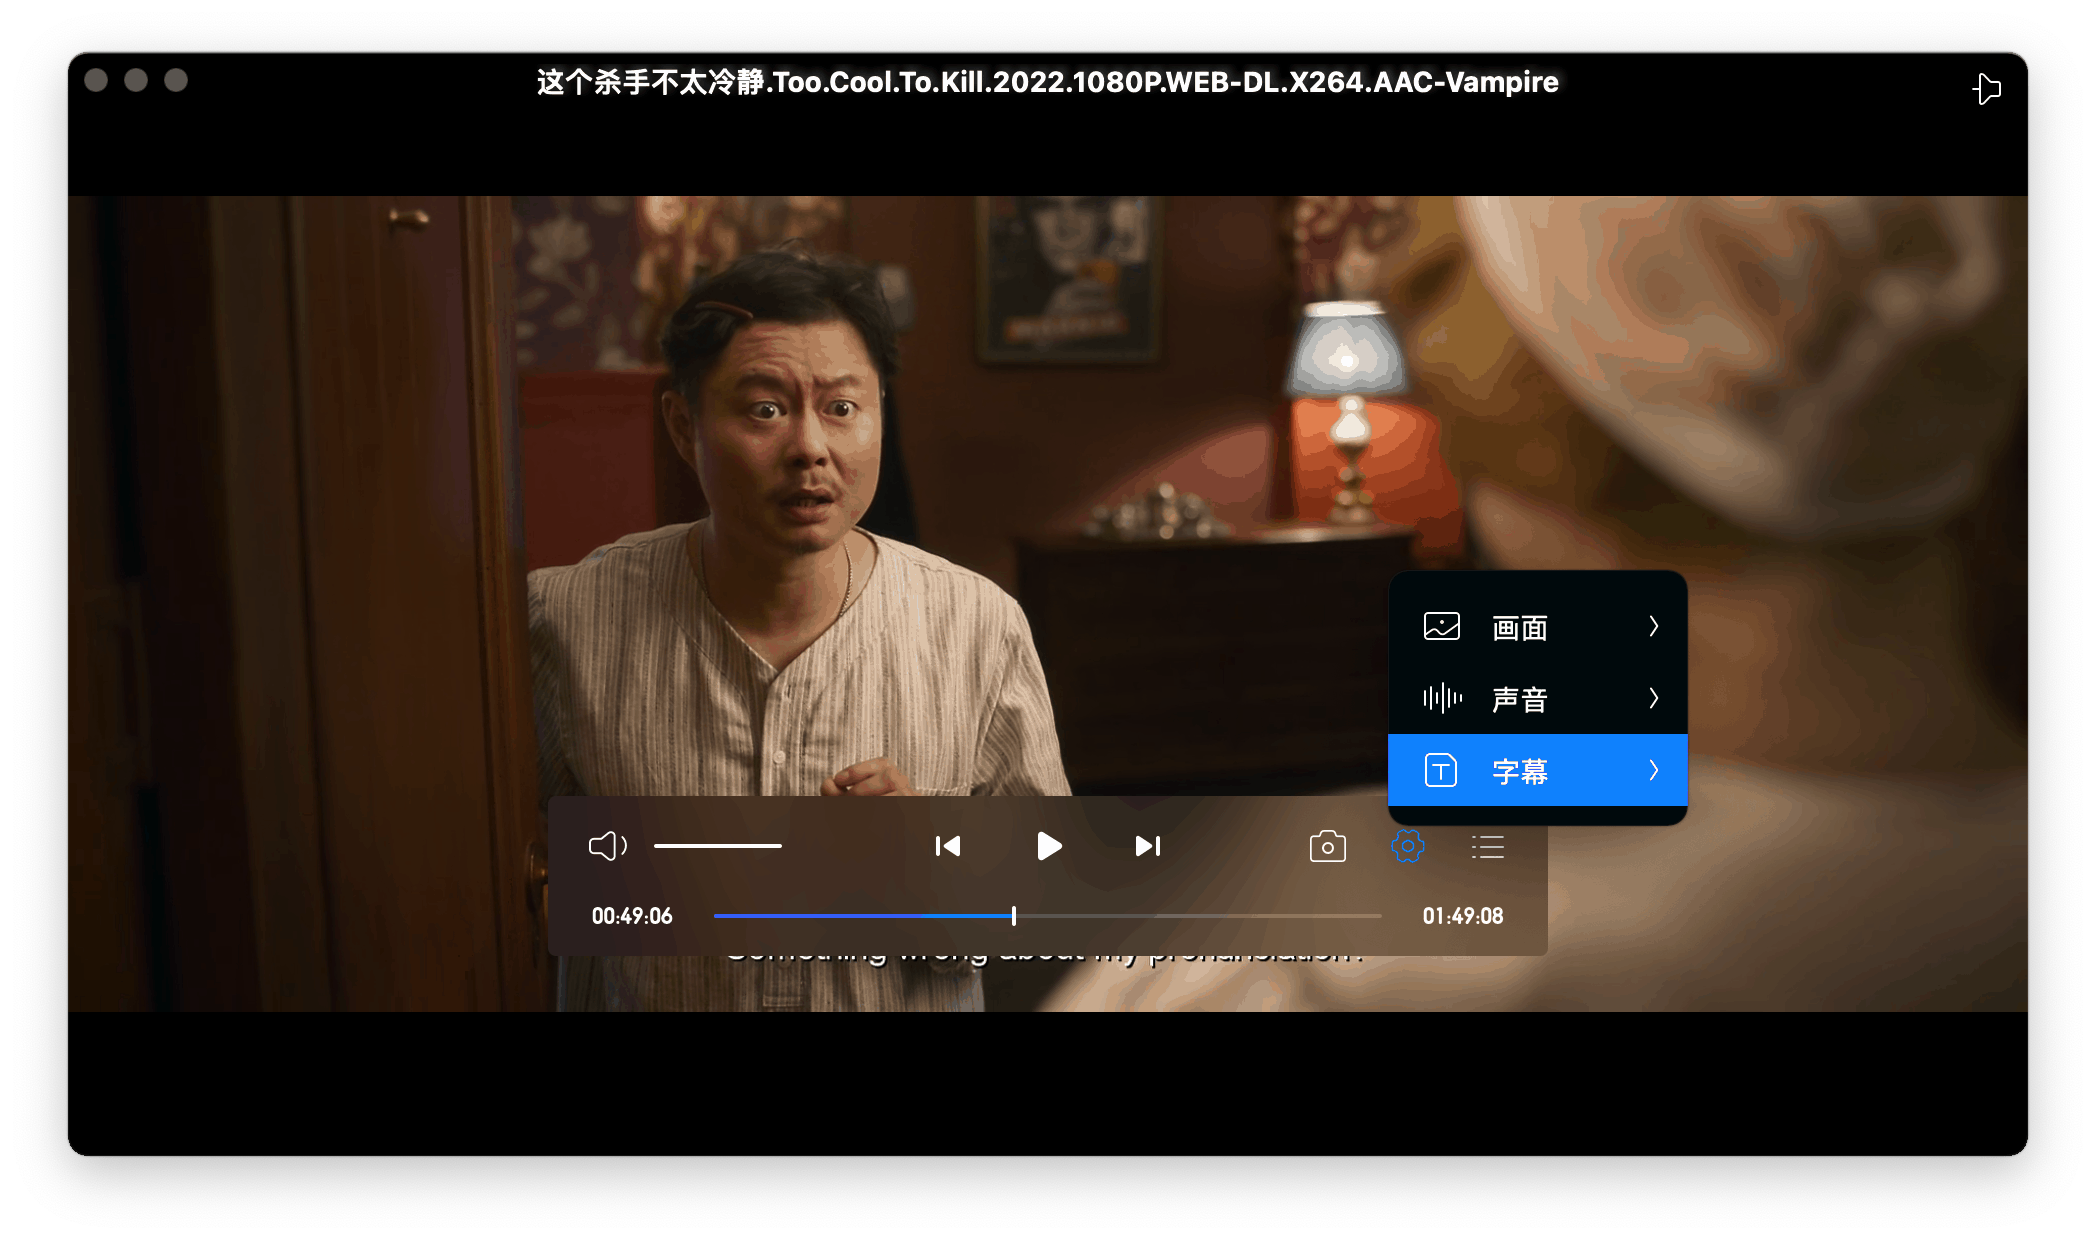
Task: Click the total duration 01:49:08
Action: click(x=1463, y=916)
